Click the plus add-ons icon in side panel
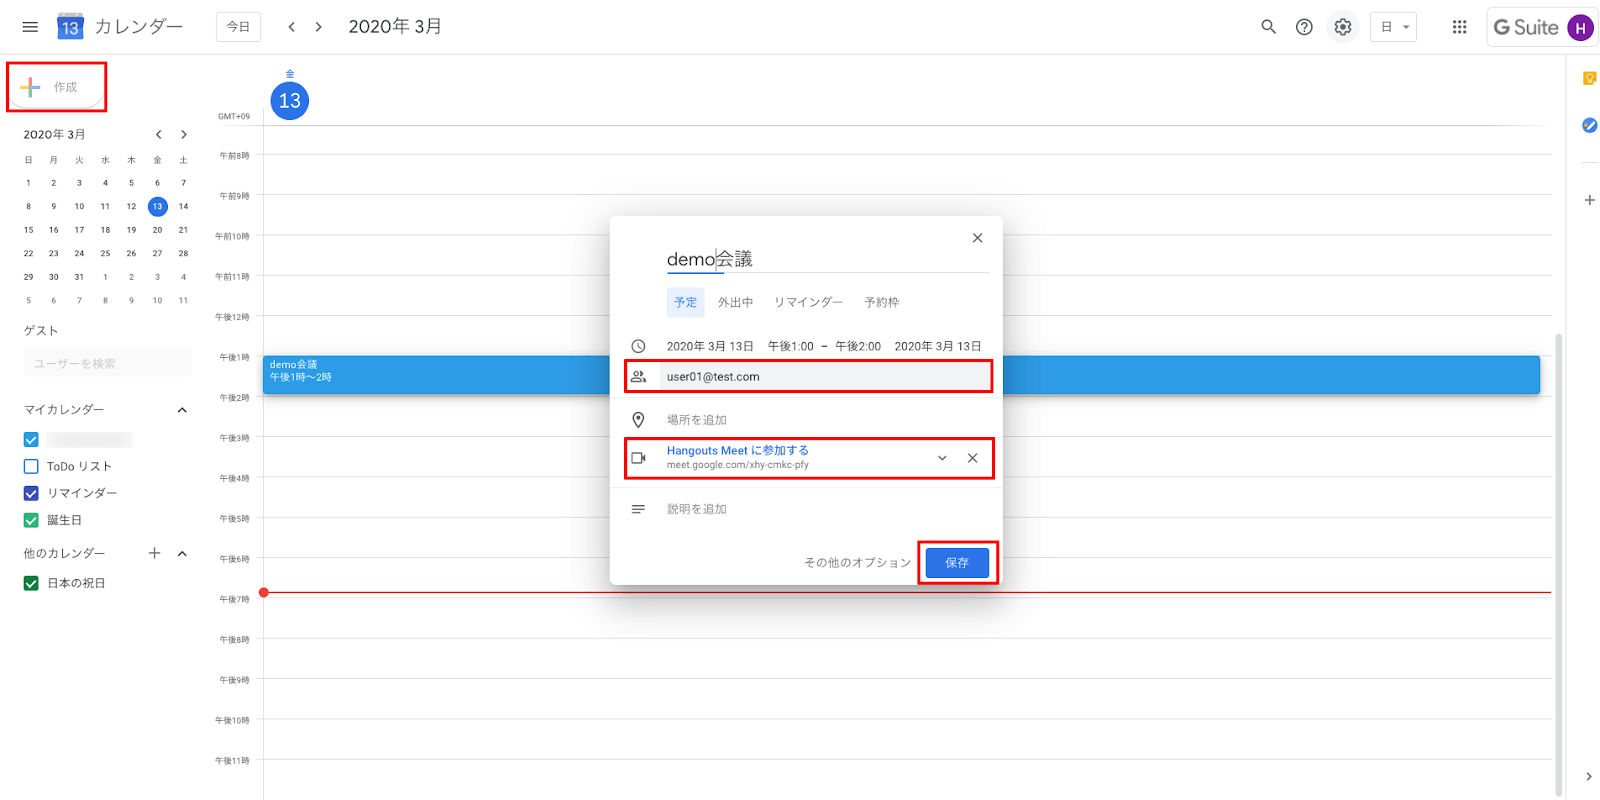 tap(1589, 200)
